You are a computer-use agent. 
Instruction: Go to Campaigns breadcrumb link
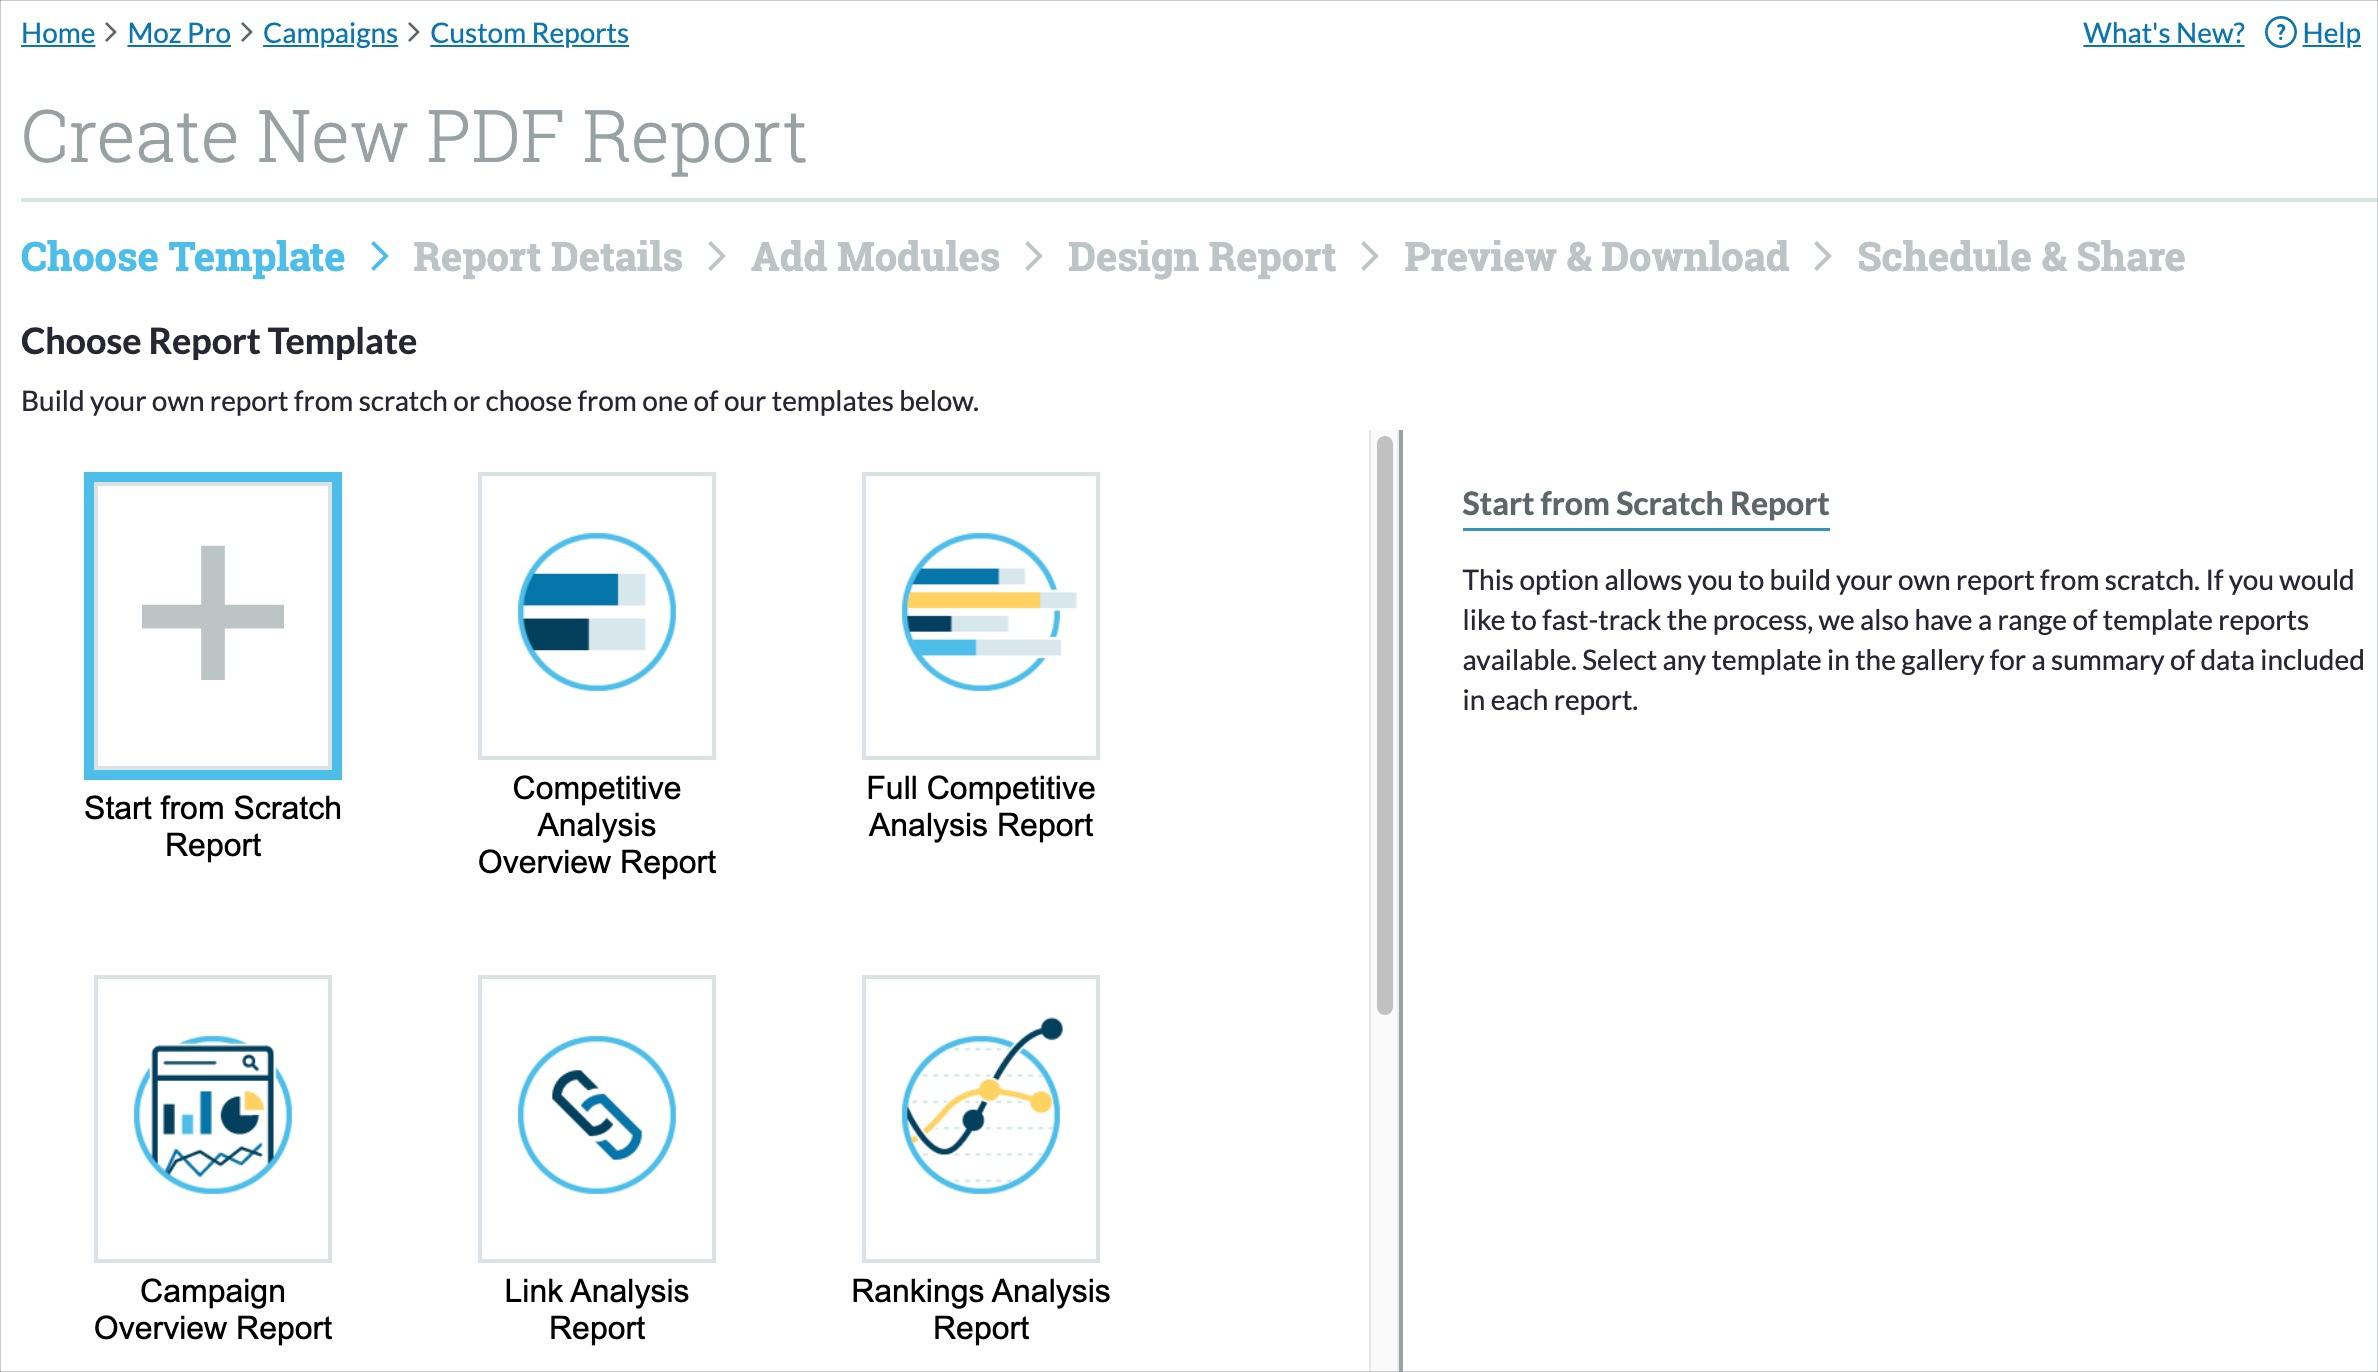click(329, 32)
